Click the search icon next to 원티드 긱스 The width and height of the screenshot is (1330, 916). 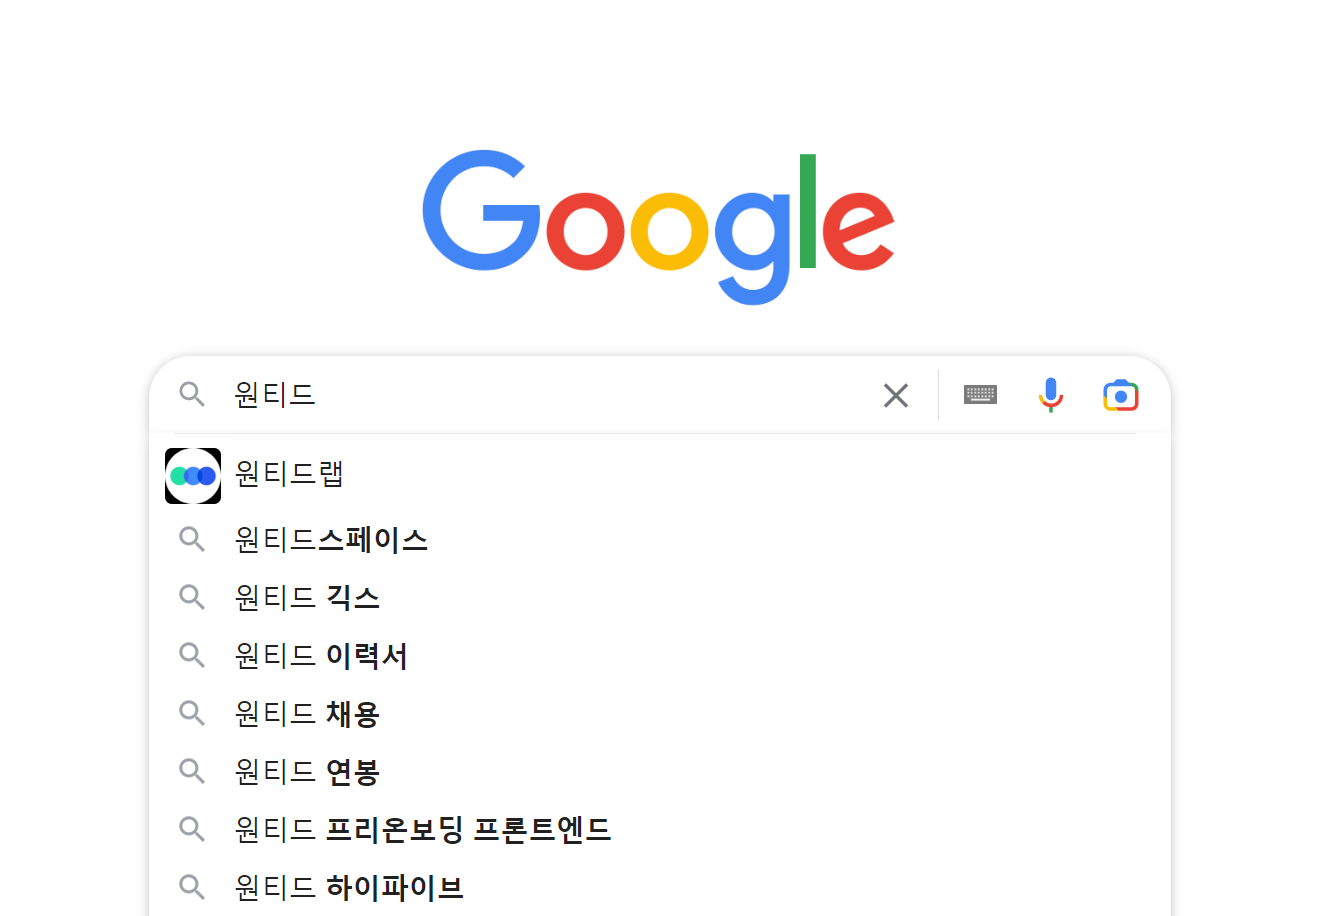point(192,598)
